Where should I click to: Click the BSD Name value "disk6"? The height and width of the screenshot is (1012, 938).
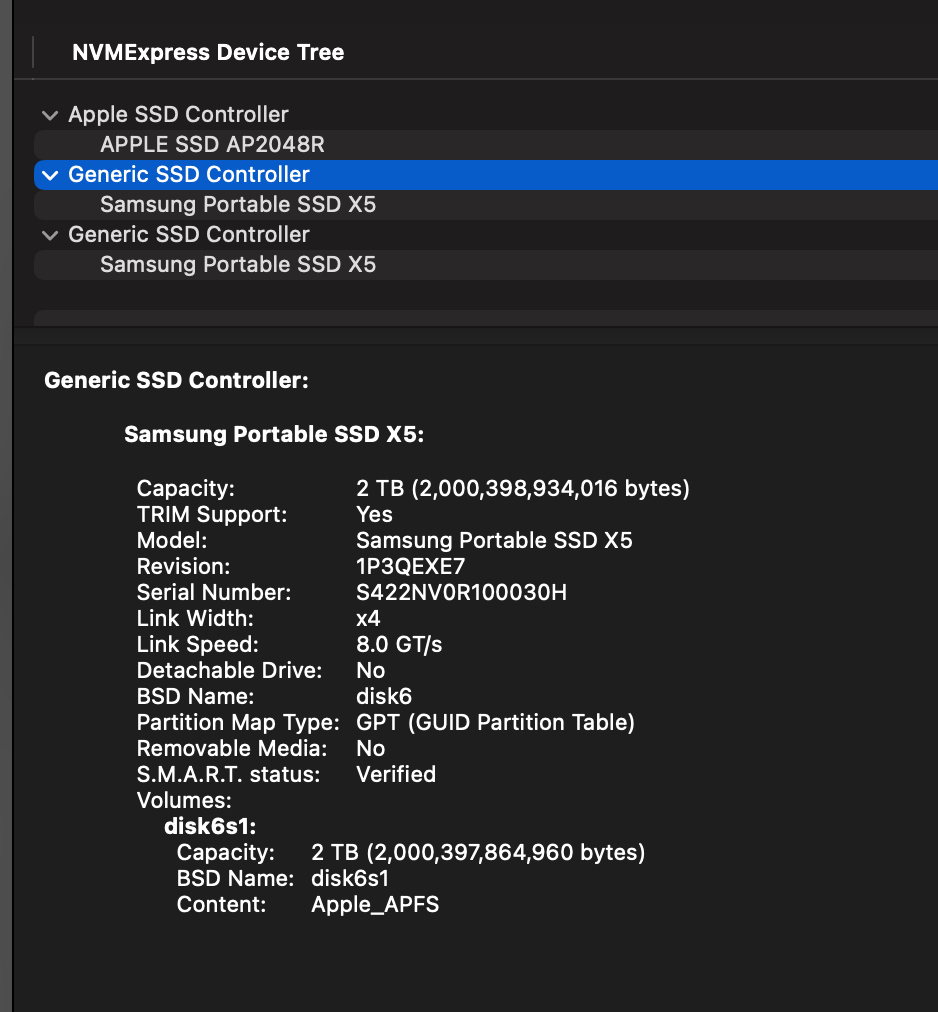384,696
